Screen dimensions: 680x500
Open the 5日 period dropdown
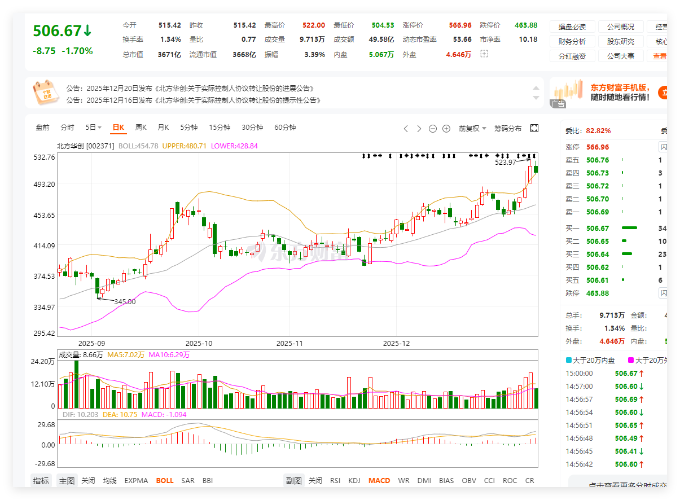pos(93,127)
